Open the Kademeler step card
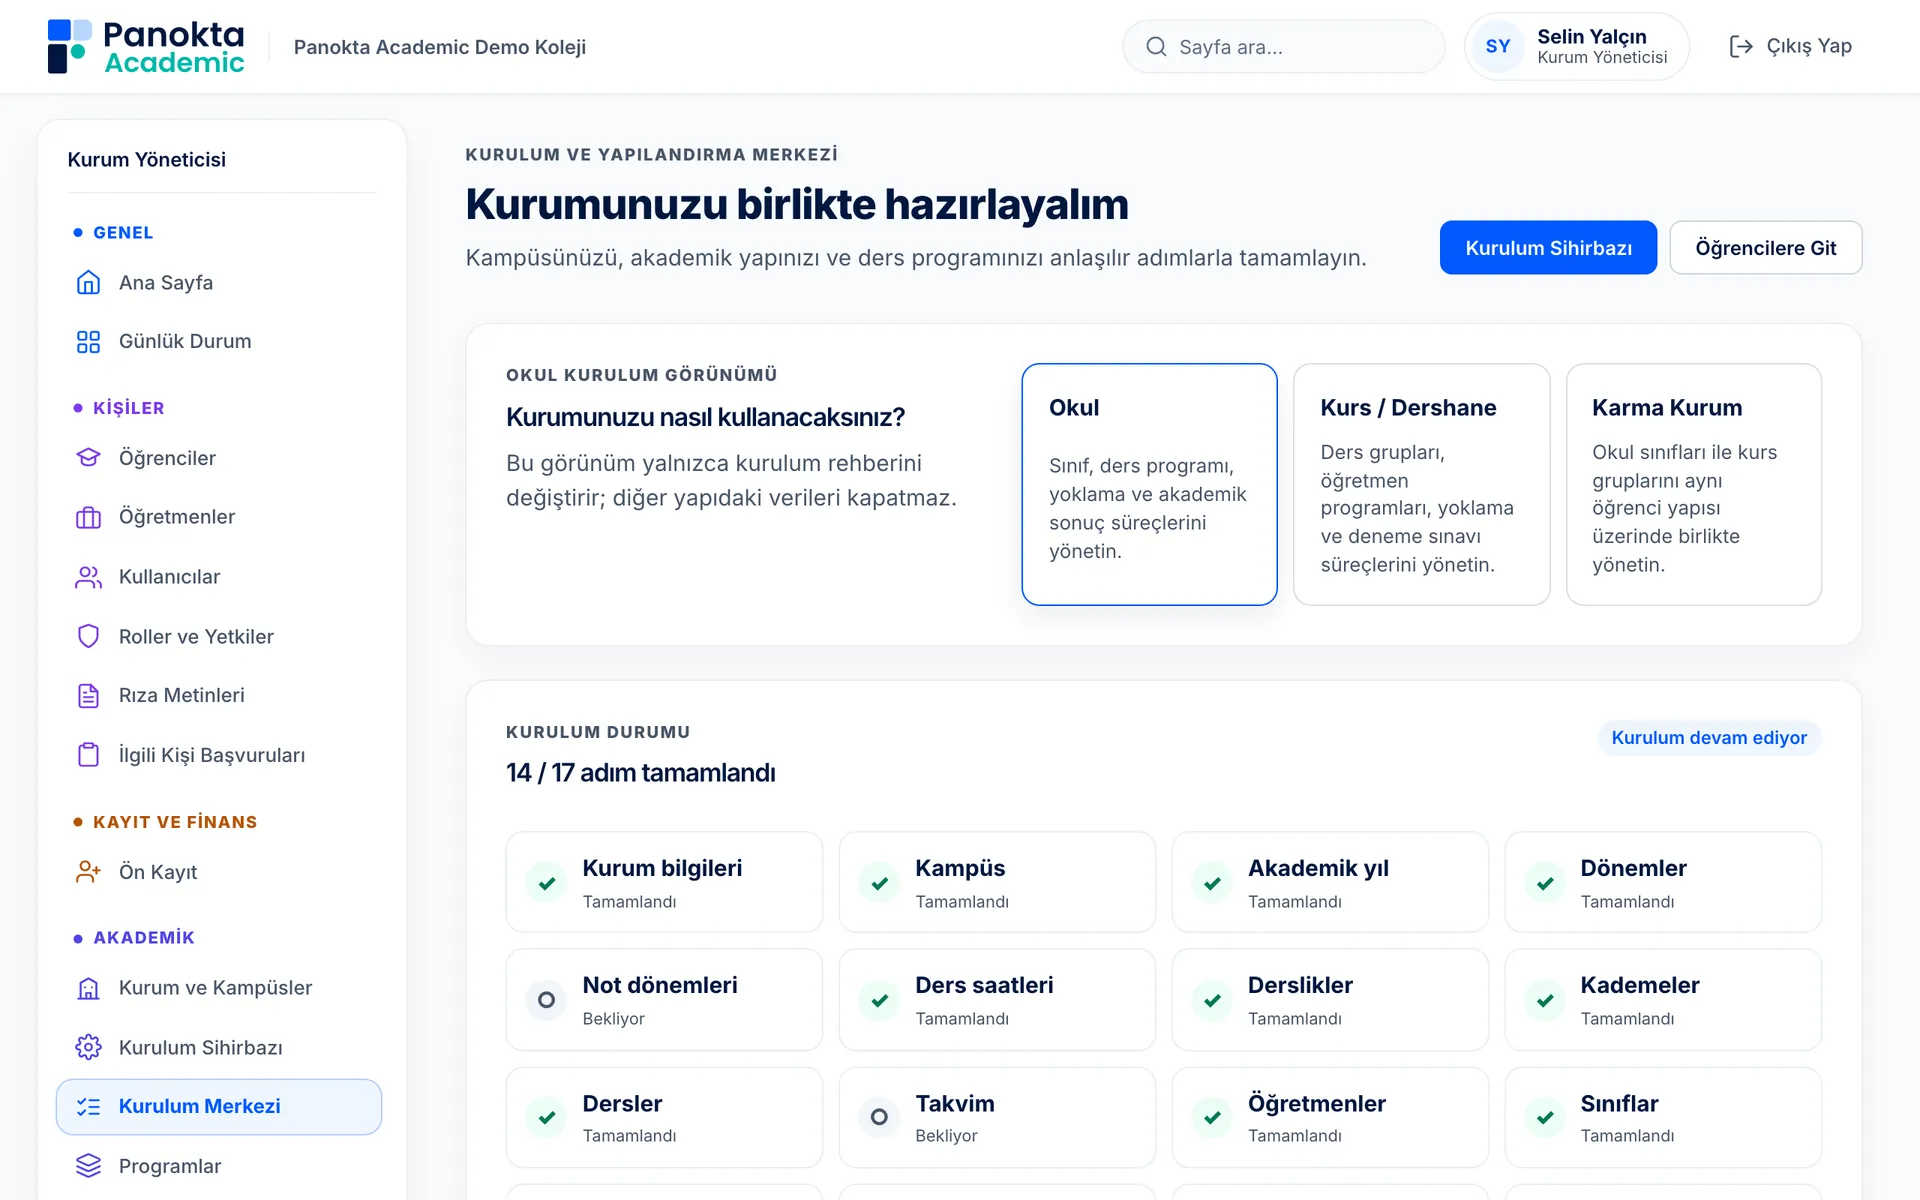The image size is (1920, 1200). [1663, 1000]
